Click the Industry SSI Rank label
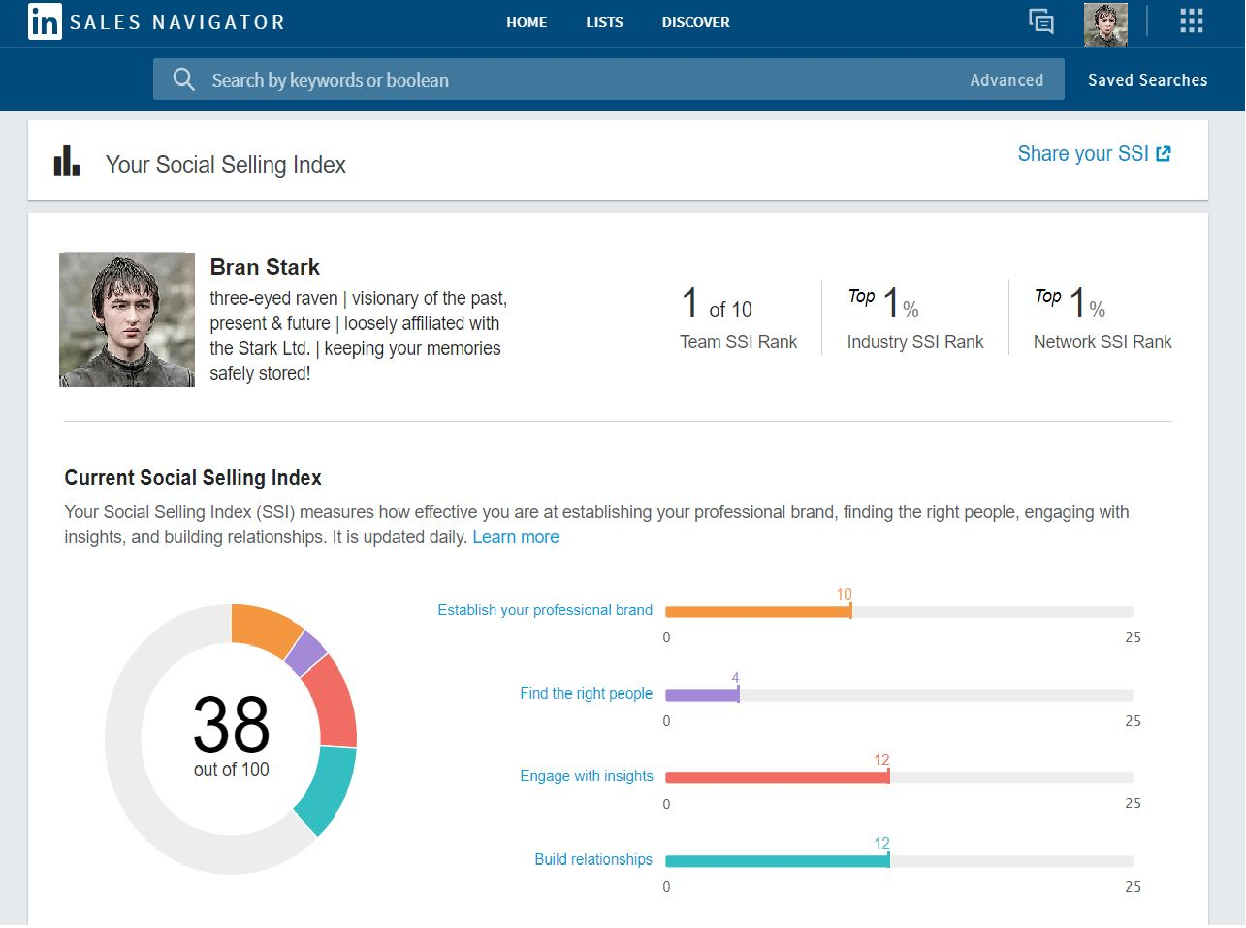Image resolution: width=1246 pixels, height=928 pixels. tap(915, 342)
